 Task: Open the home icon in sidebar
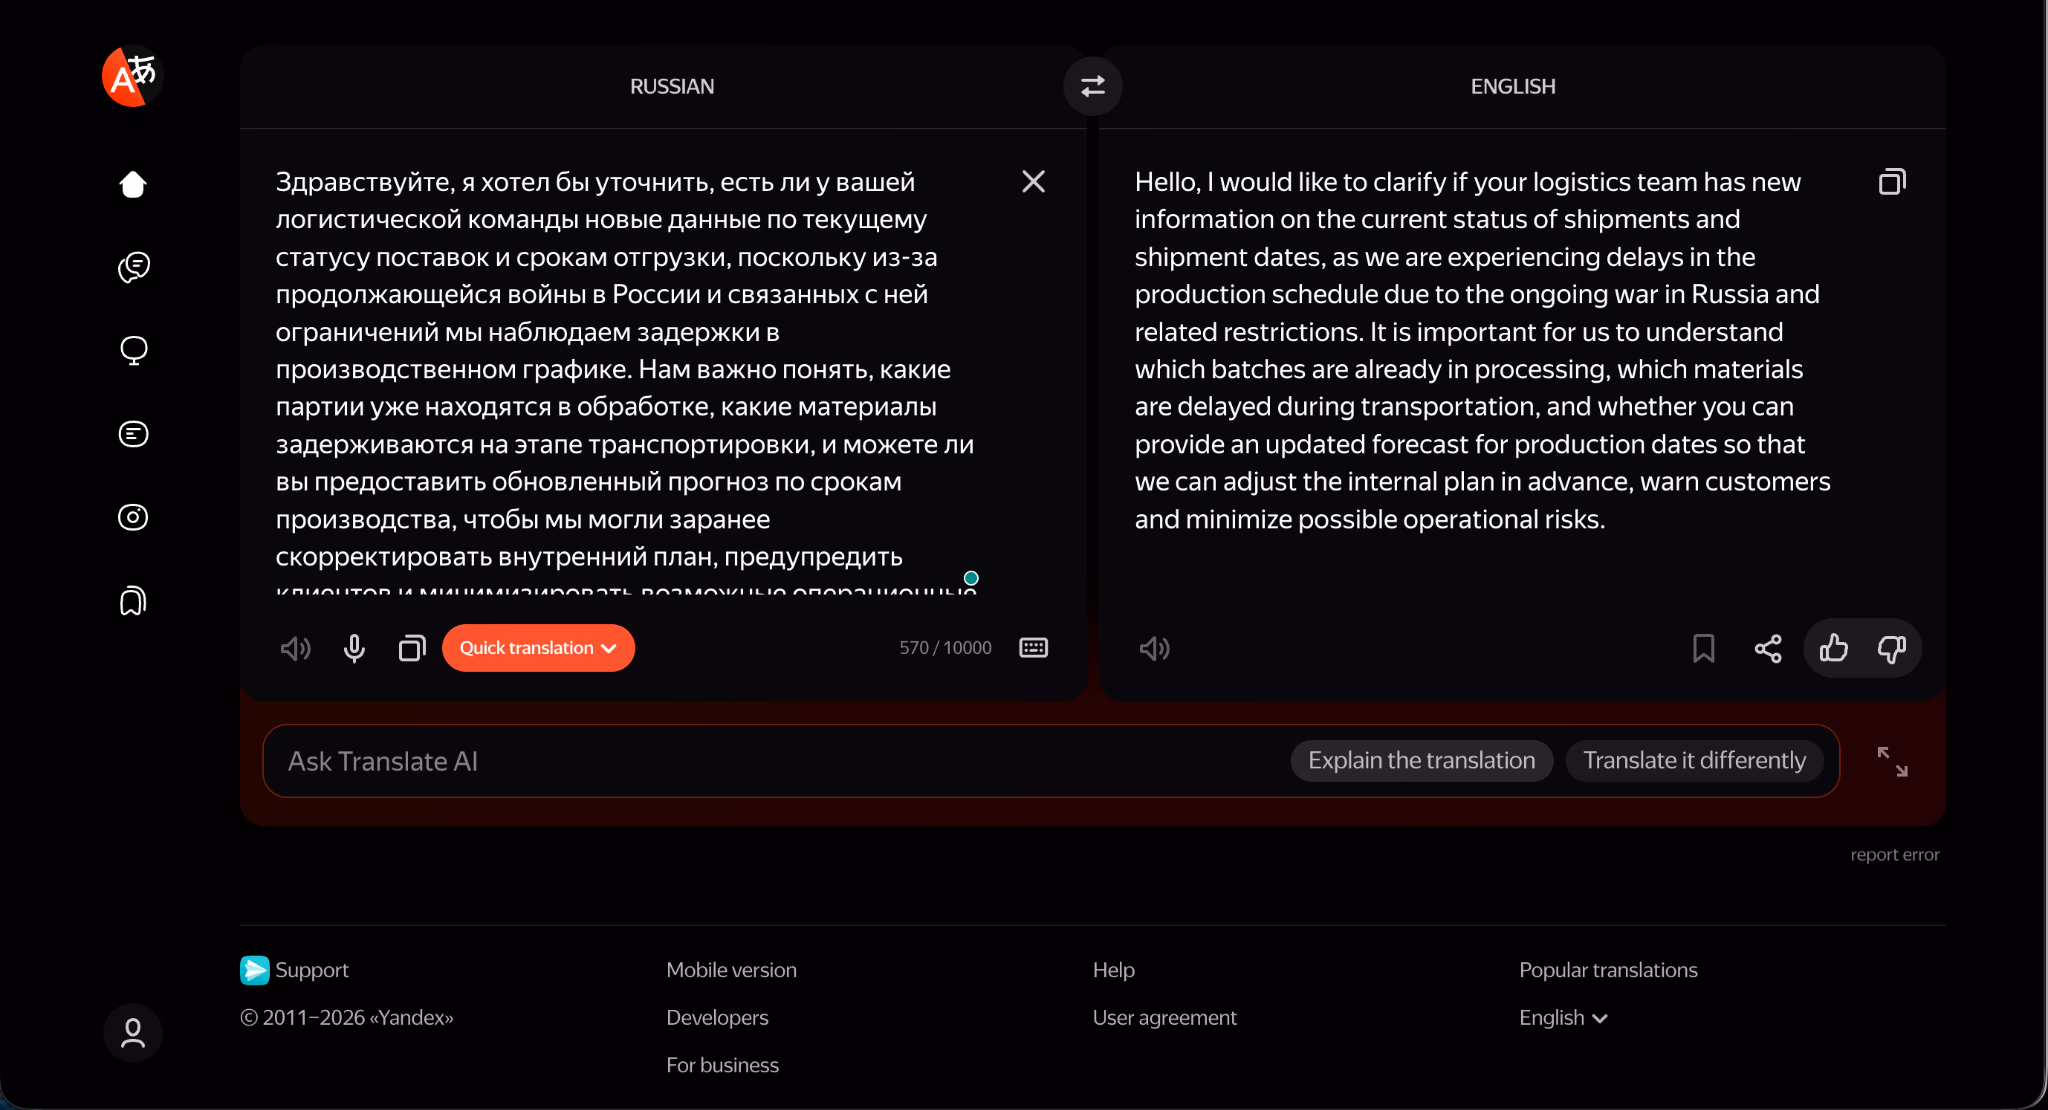tap(133, 184)
